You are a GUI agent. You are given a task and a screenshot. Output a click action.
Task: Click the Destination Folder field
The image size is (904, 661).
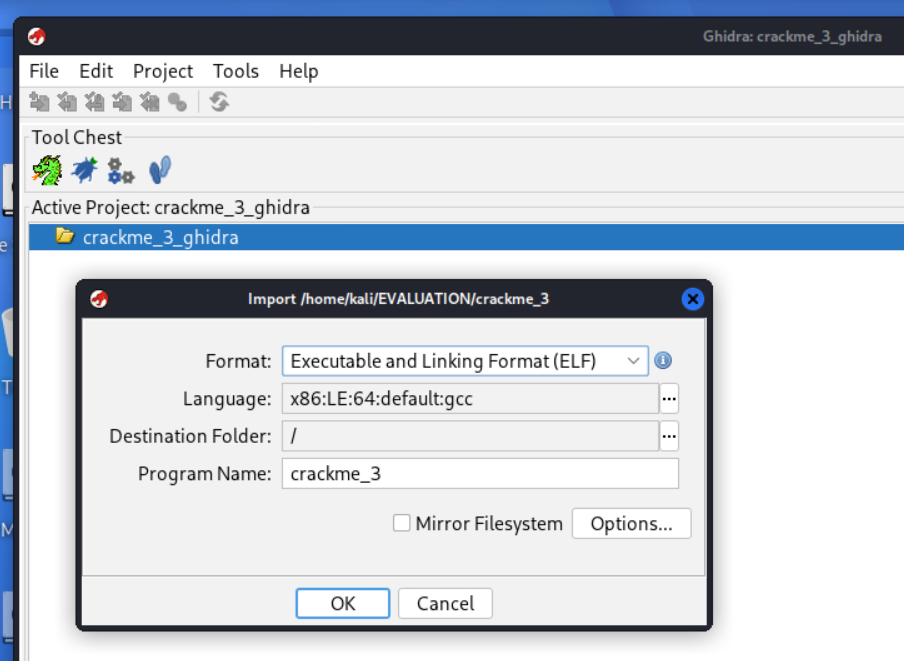pyautogui.click(x=470, y=436)
